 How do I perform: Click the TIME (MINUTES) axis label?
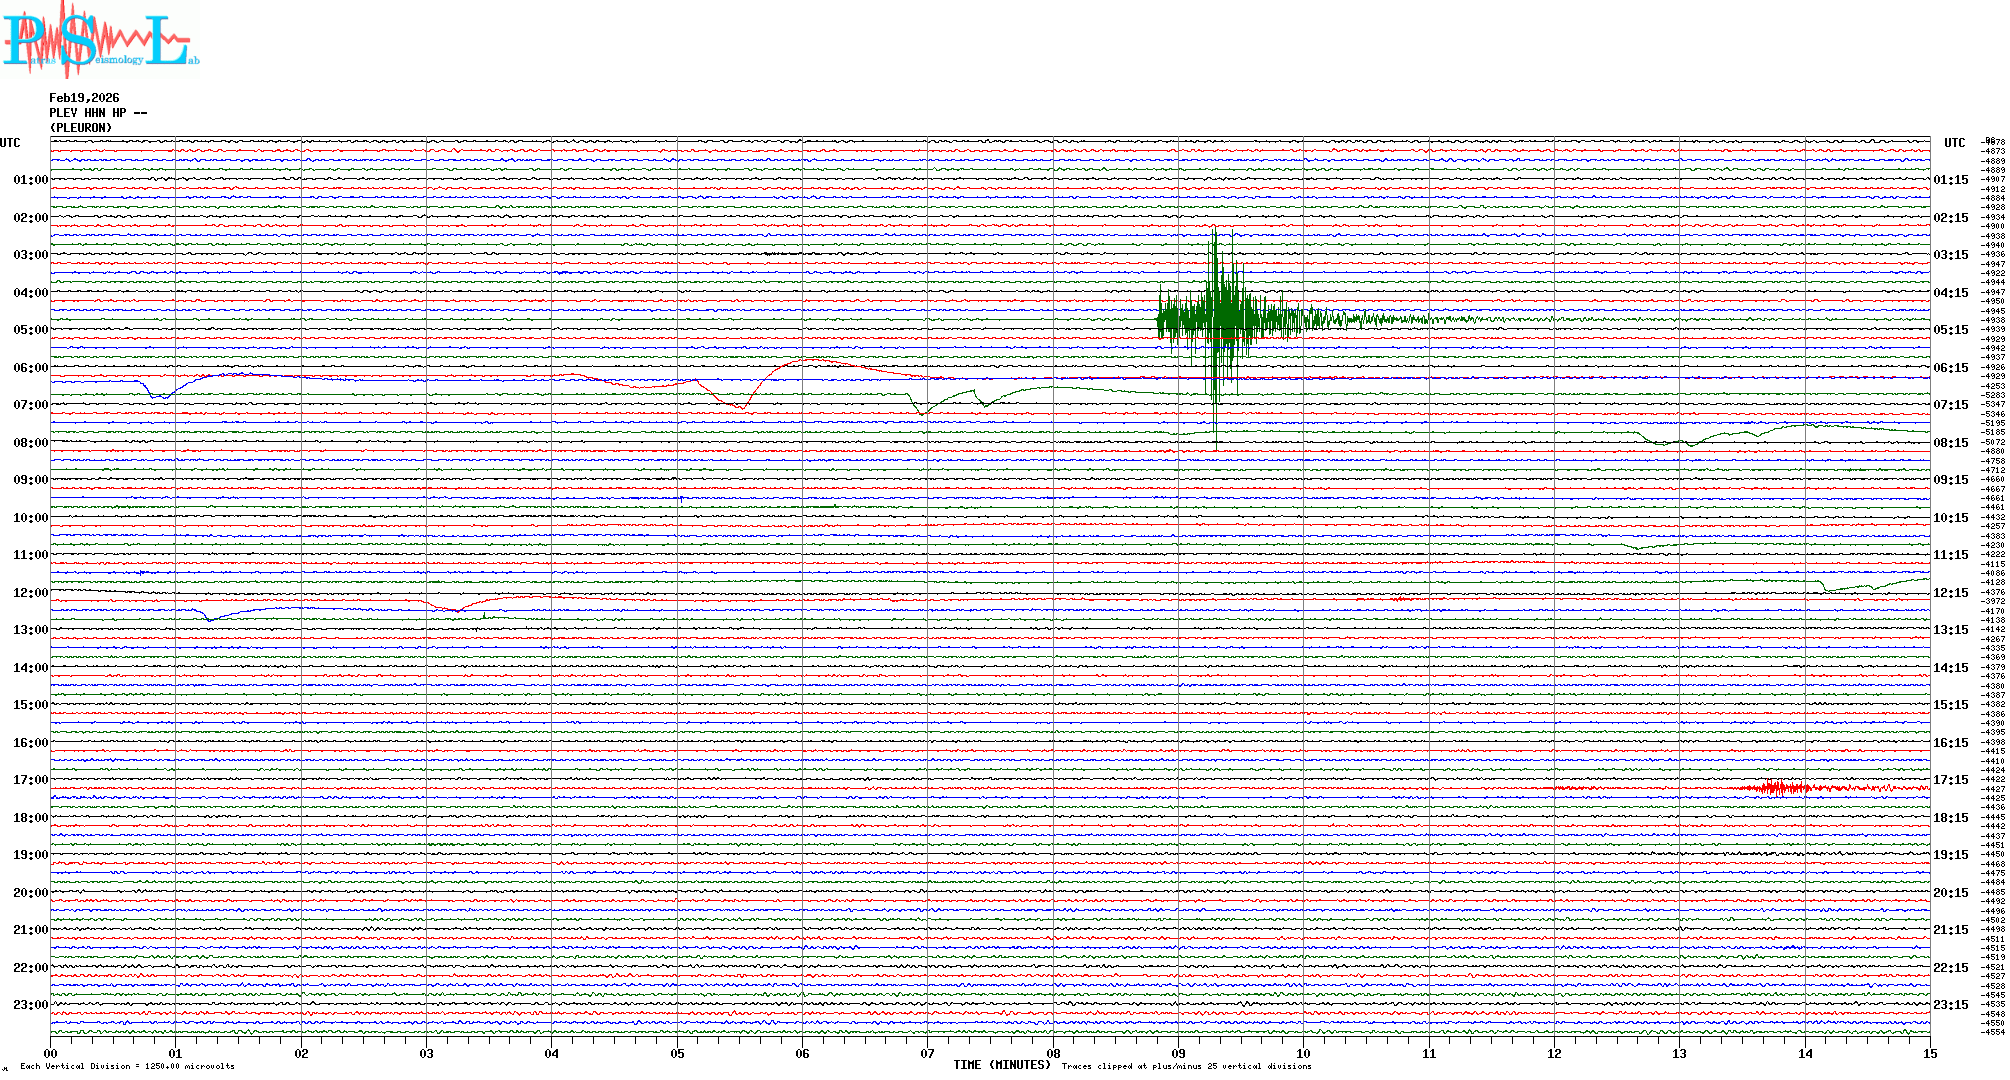1002,1065
